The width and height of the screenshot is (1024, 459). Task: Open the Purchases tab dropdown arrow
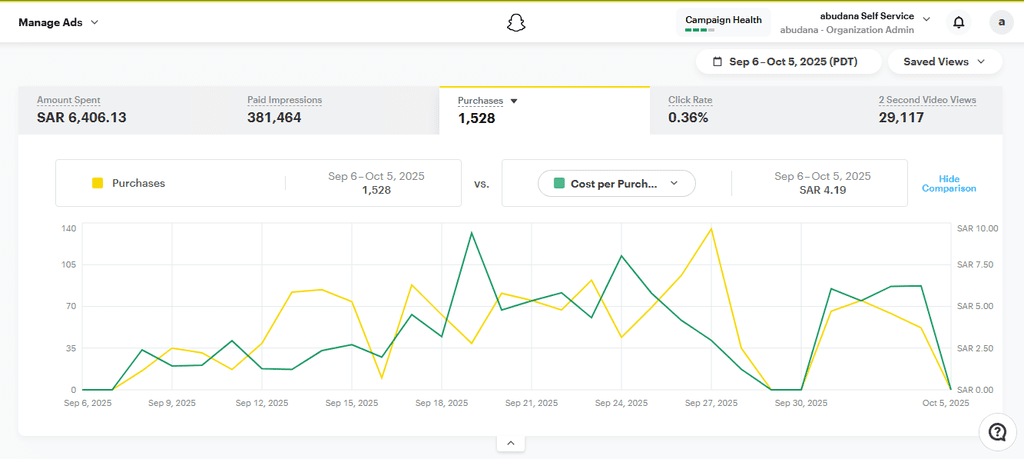tap(514, 101)
